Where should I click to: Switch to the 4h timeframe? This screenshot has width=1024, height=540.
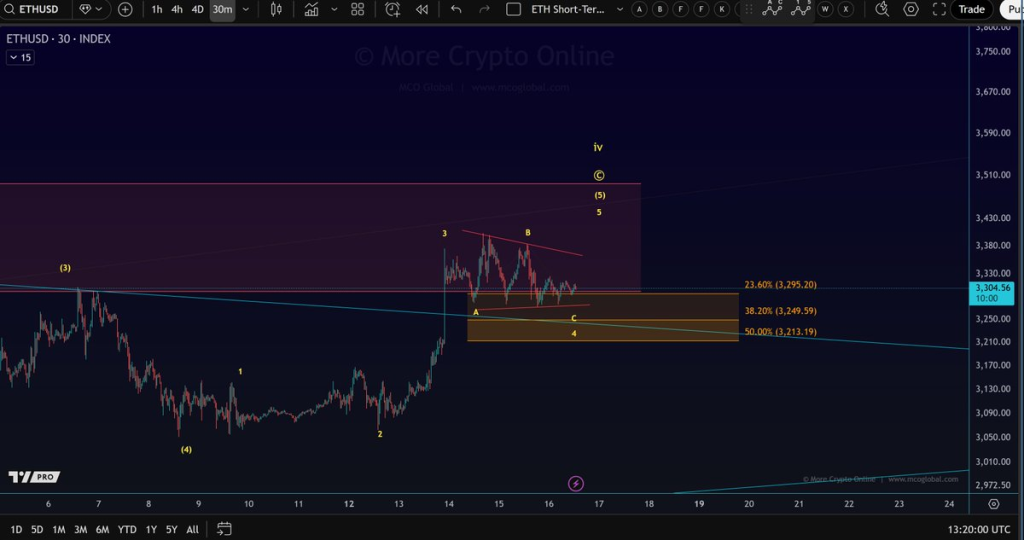pos(177,9)
